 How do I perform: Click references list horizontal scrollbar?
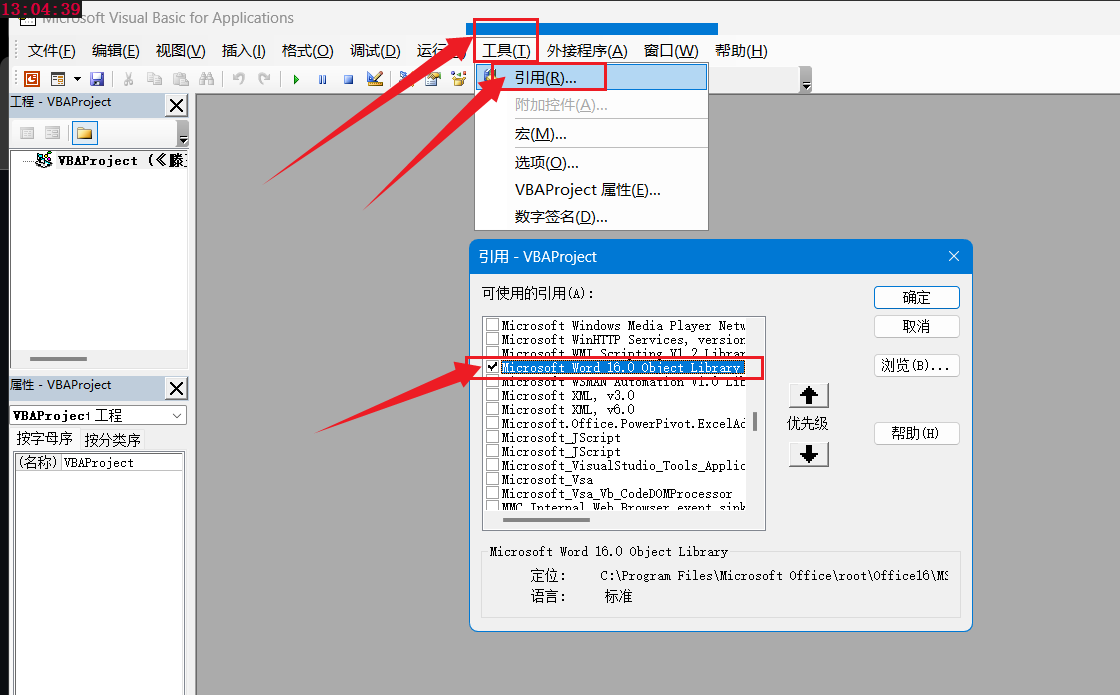pyautogui.click(x=546, y=519)
